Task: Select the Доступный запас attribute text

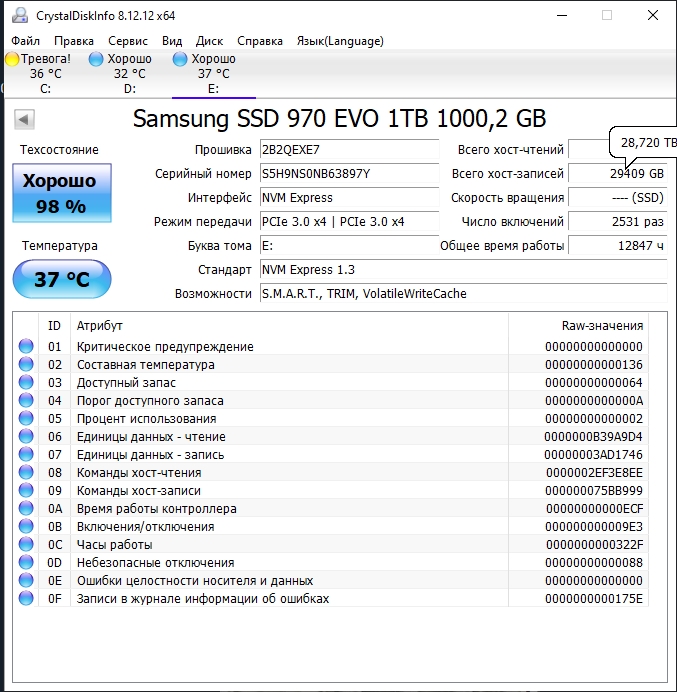Action: [126, 383]
